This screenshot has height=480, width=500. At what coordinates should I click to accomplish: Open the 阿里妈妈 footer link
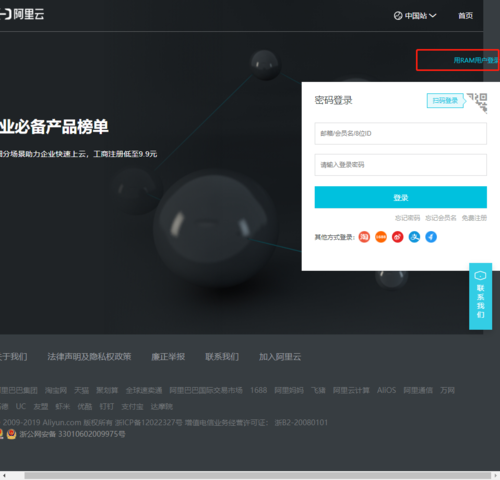point(289,390)
